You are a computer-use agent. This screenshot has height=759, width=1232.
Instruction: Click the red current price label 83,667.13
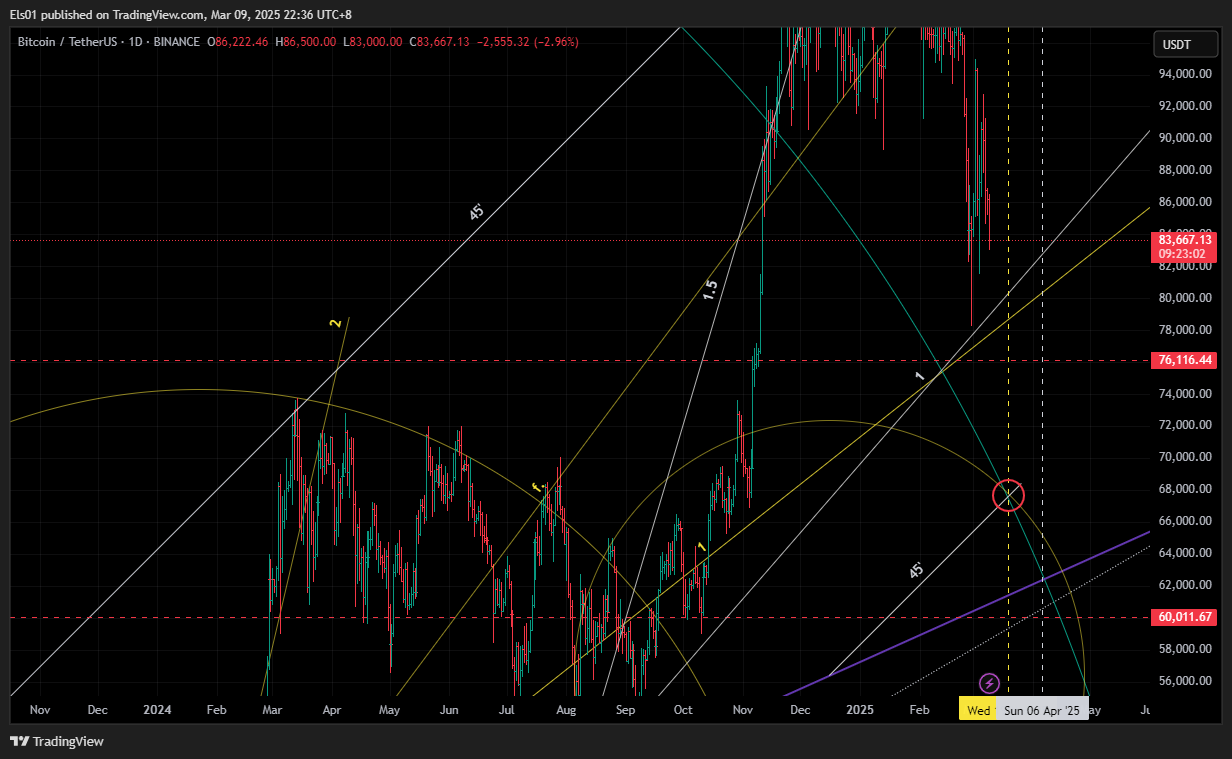(1185, 240)
